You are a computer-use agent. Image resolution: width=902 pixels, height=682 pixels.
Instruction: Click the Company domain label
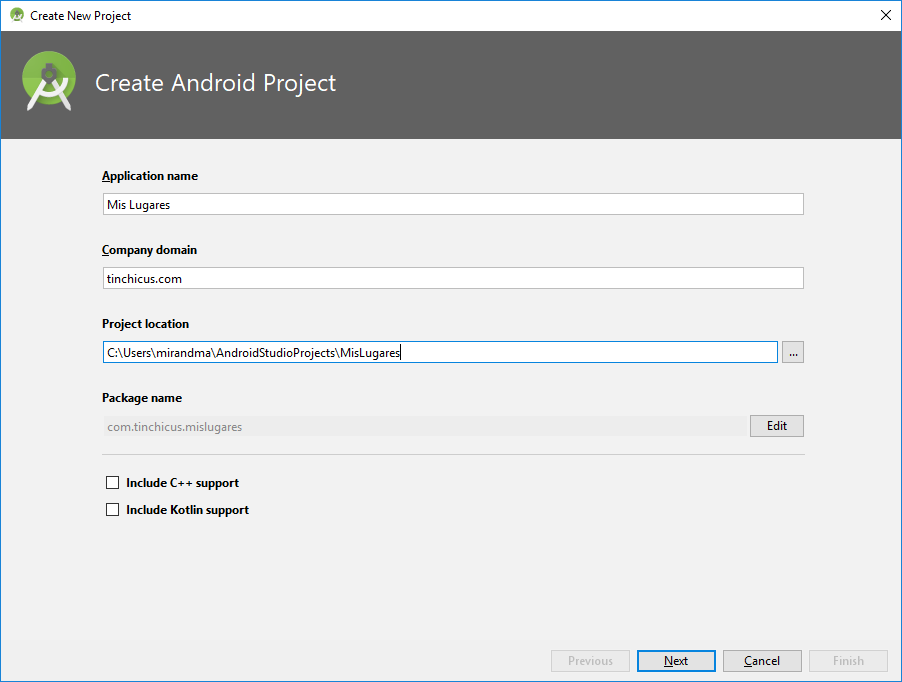point(148,250)
